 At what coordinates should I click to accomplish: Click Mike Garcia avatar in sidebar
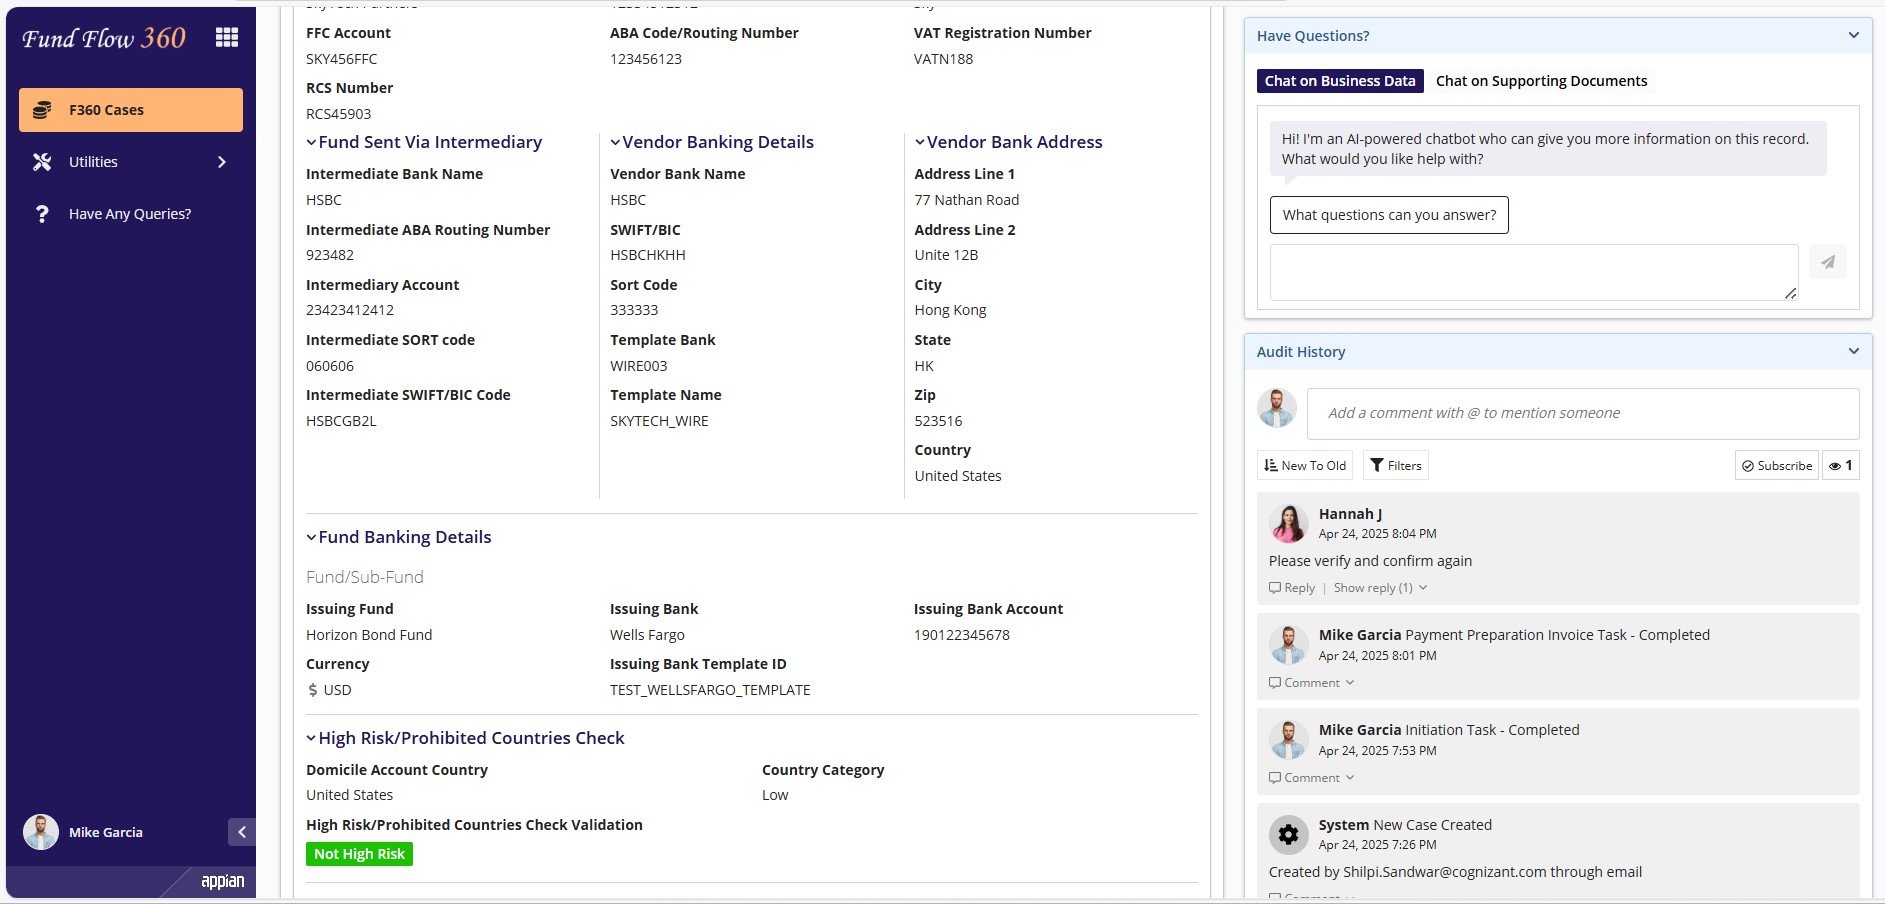[41, 832]
